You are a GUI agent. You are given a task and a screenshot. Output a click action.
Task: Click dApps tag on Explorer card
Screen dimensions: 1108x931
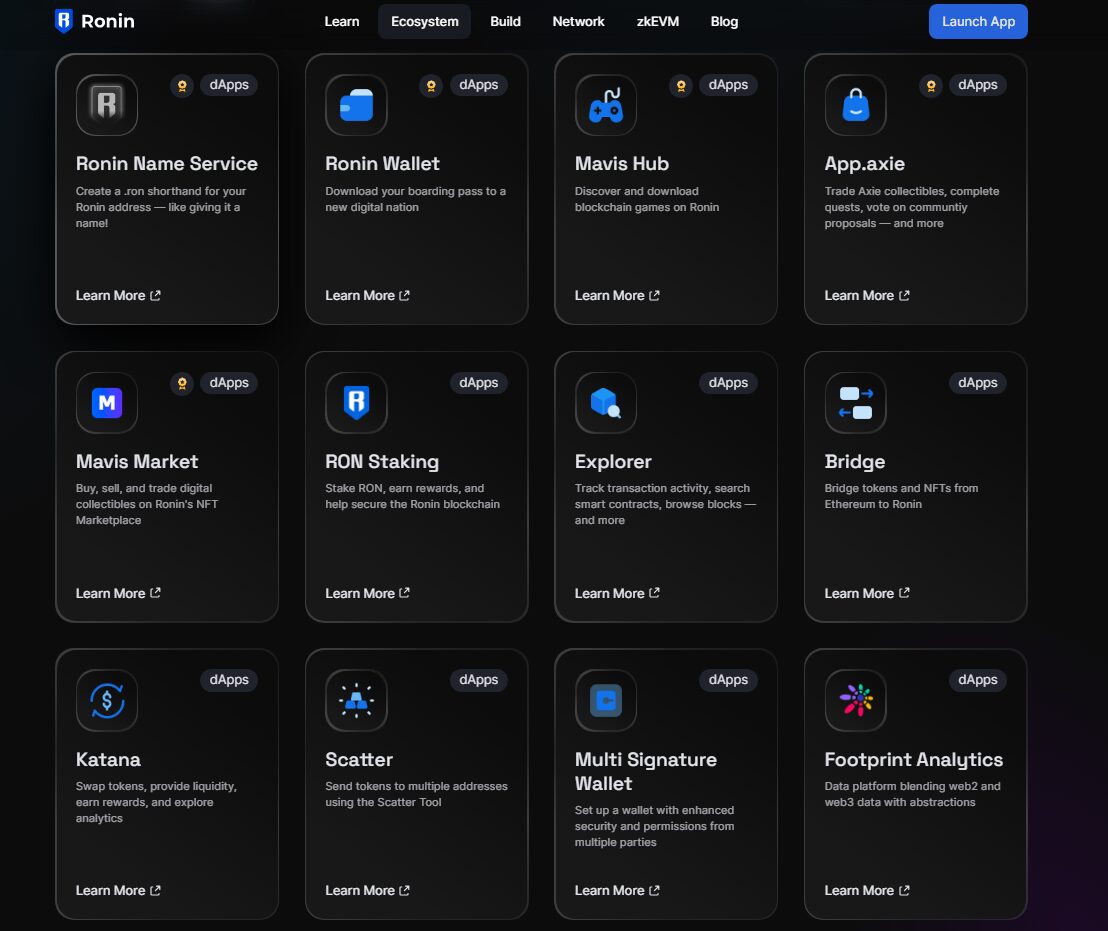728,383
